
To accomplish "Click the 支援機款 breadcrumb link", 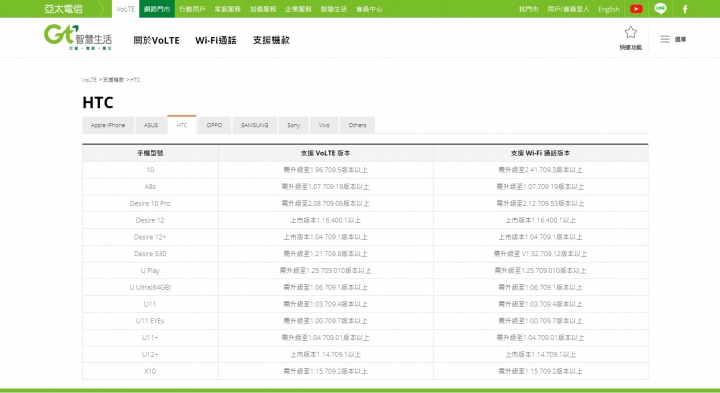I will tap(113, 80).
